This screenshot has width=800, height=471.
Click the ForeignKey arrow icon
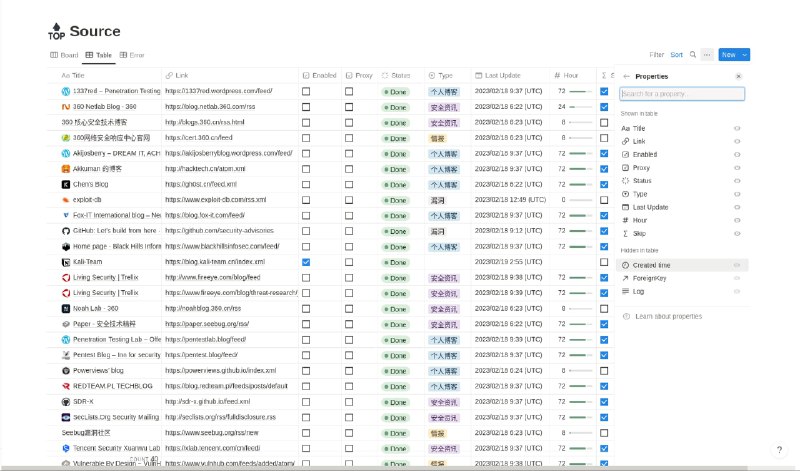tap(626, 278)
